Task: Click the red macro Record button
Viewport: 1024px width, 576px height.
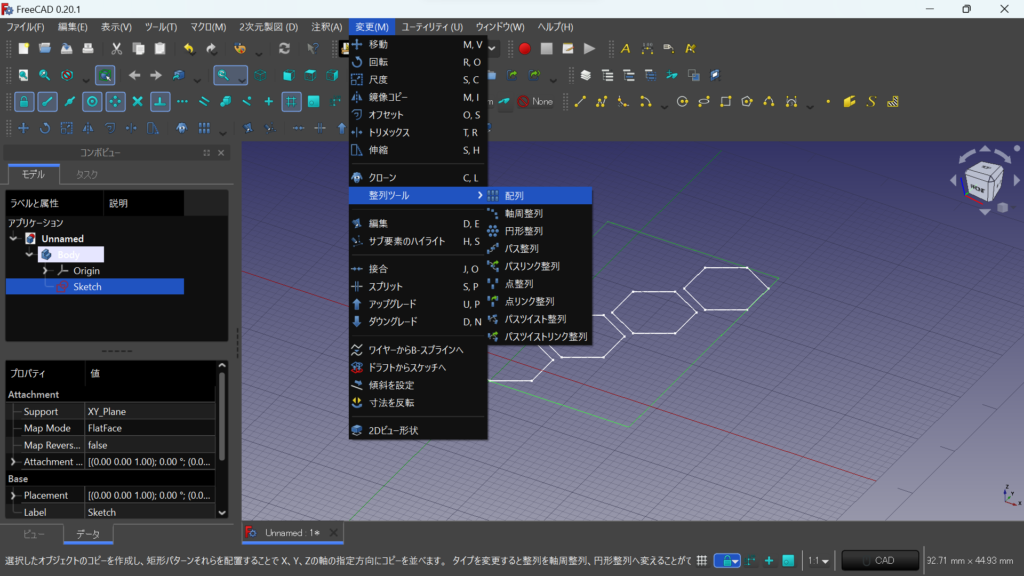Action: tap(524, 48)
